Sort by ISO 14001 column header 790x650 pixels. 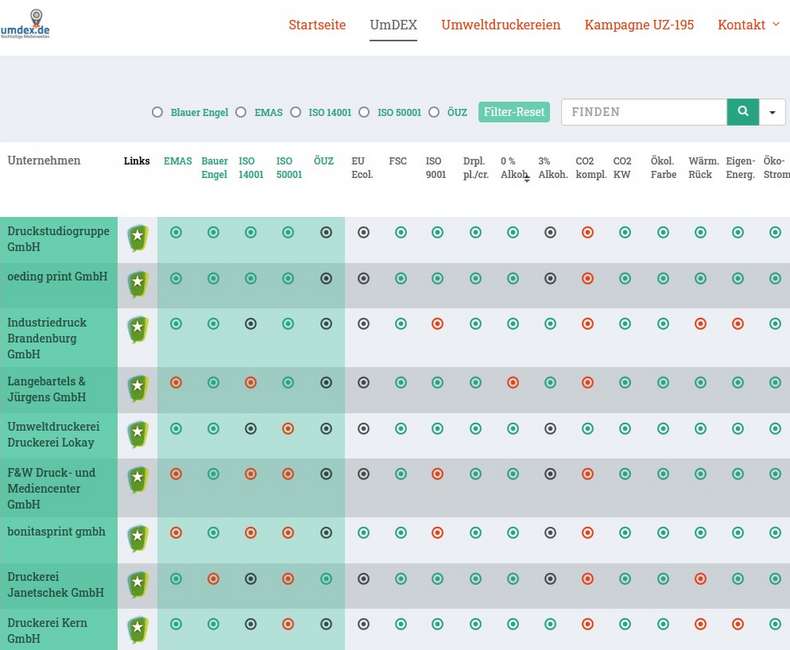tap(251, 168)
